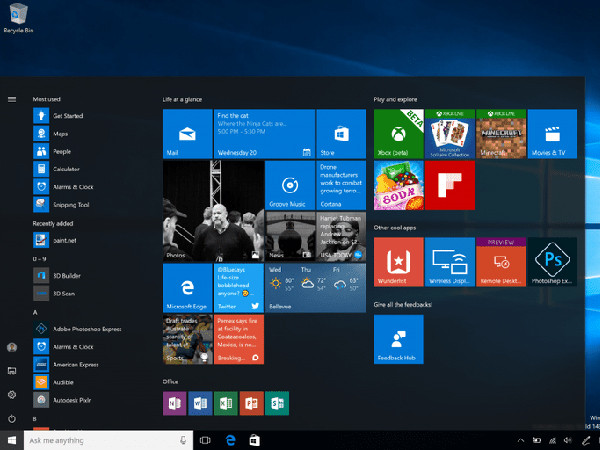
Task: Open the volume control in system tray
Action: (567, 441)
